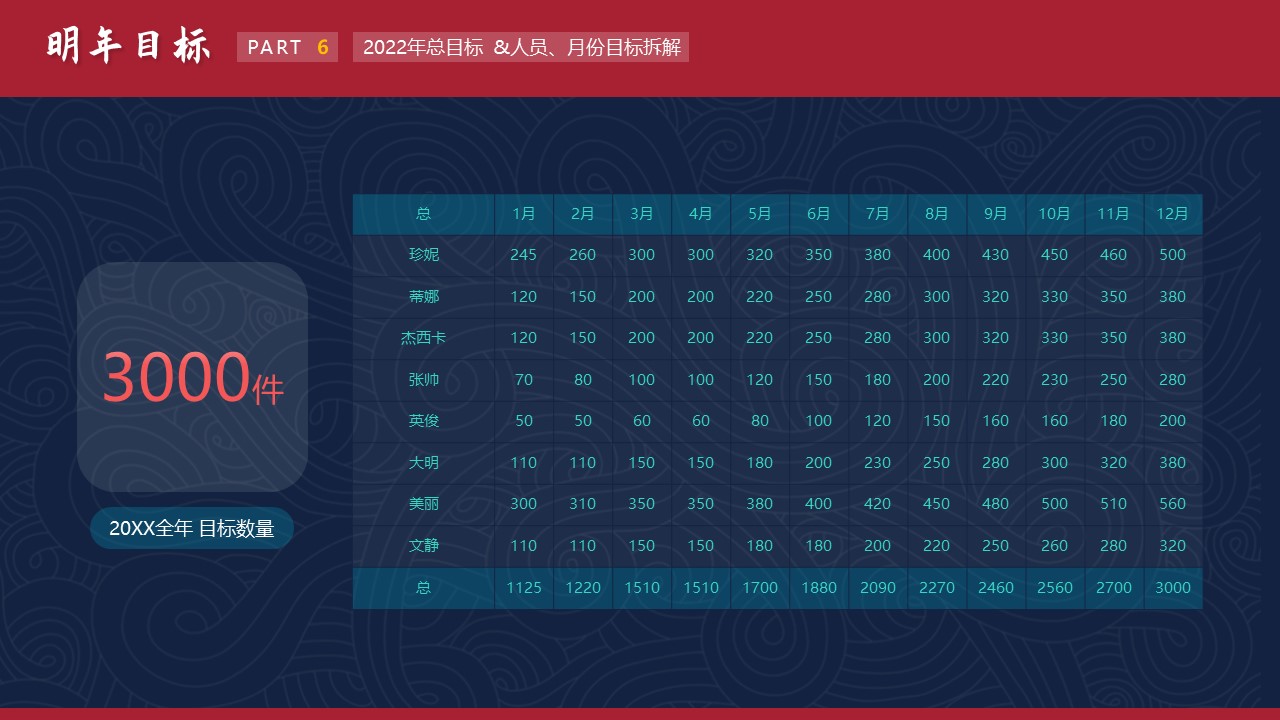The width and height of the screenshot is (1280, 720).
Task: Select 珍妮's 9月 value 430
Action: tap(996, 254)
